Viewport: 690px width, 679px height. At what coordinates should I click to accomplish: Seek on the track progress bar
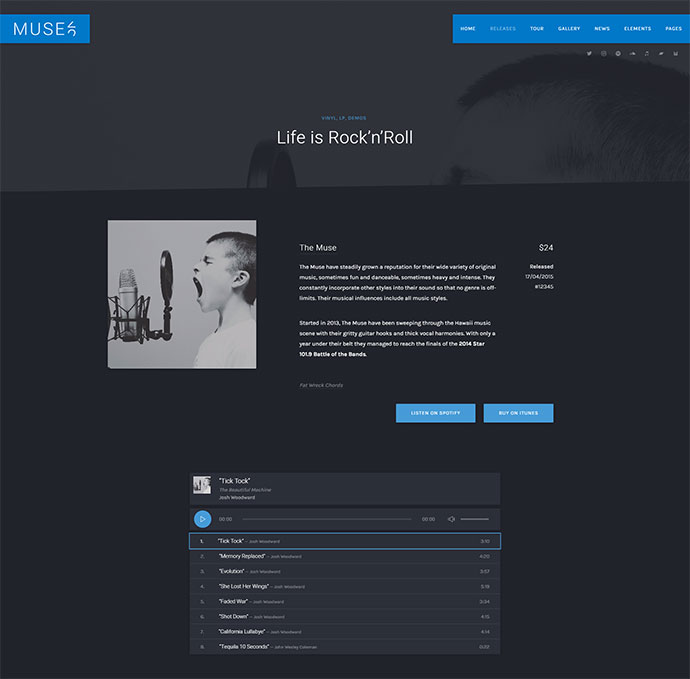(327, 519)
